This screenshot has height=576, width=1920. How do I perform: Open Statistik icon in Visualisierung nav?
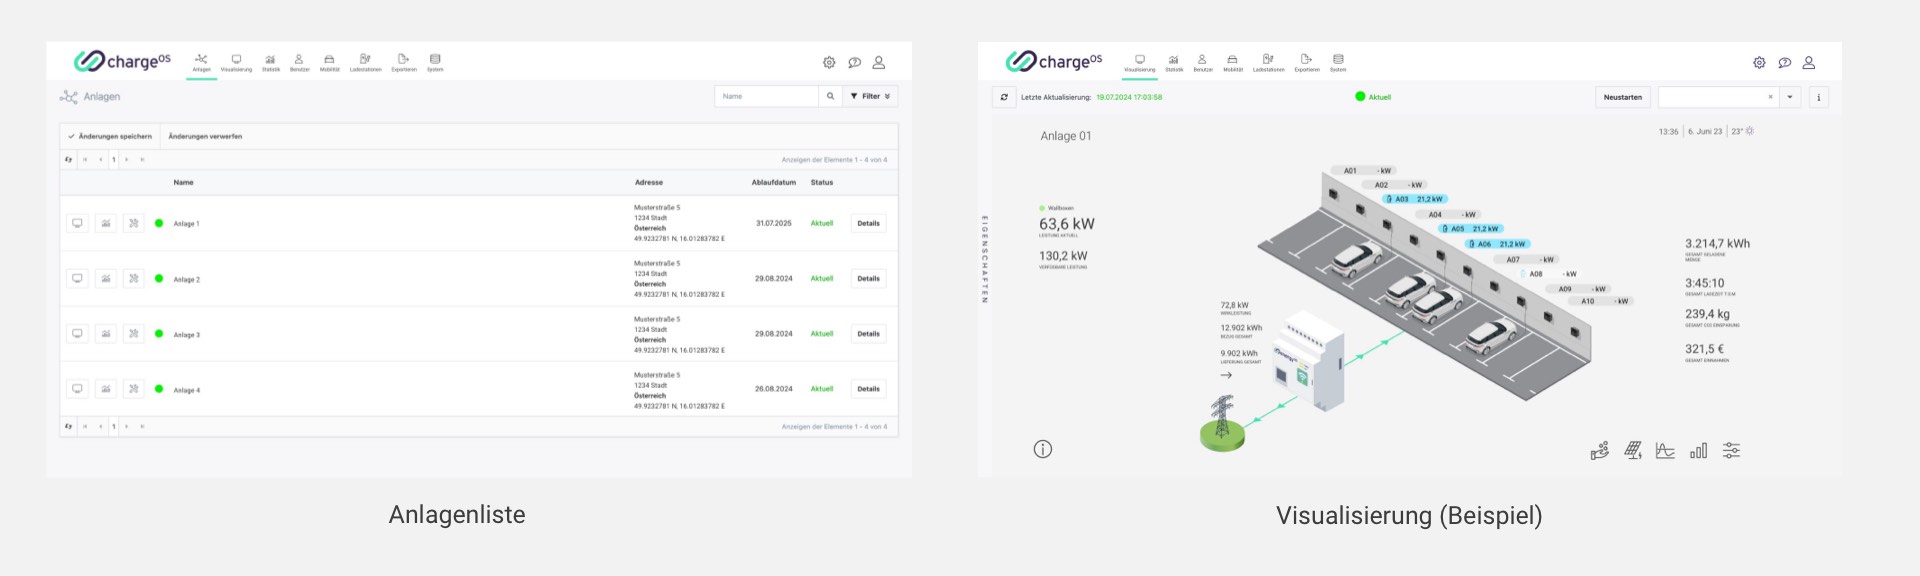pyautogui.click(x=1174, y=63)
